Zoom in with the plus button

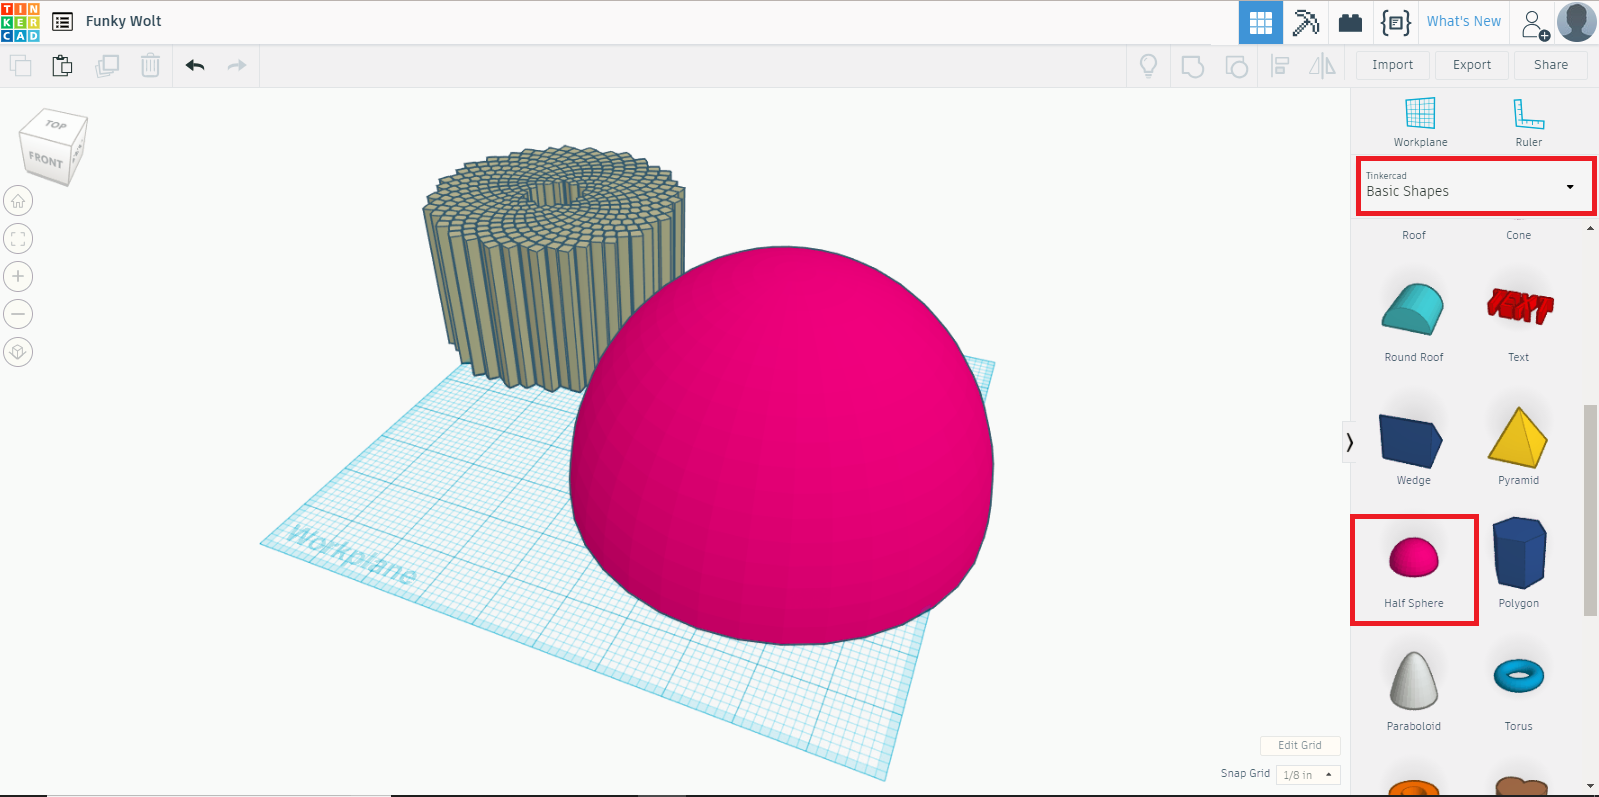pyautogui.click(x=18, y=277)
